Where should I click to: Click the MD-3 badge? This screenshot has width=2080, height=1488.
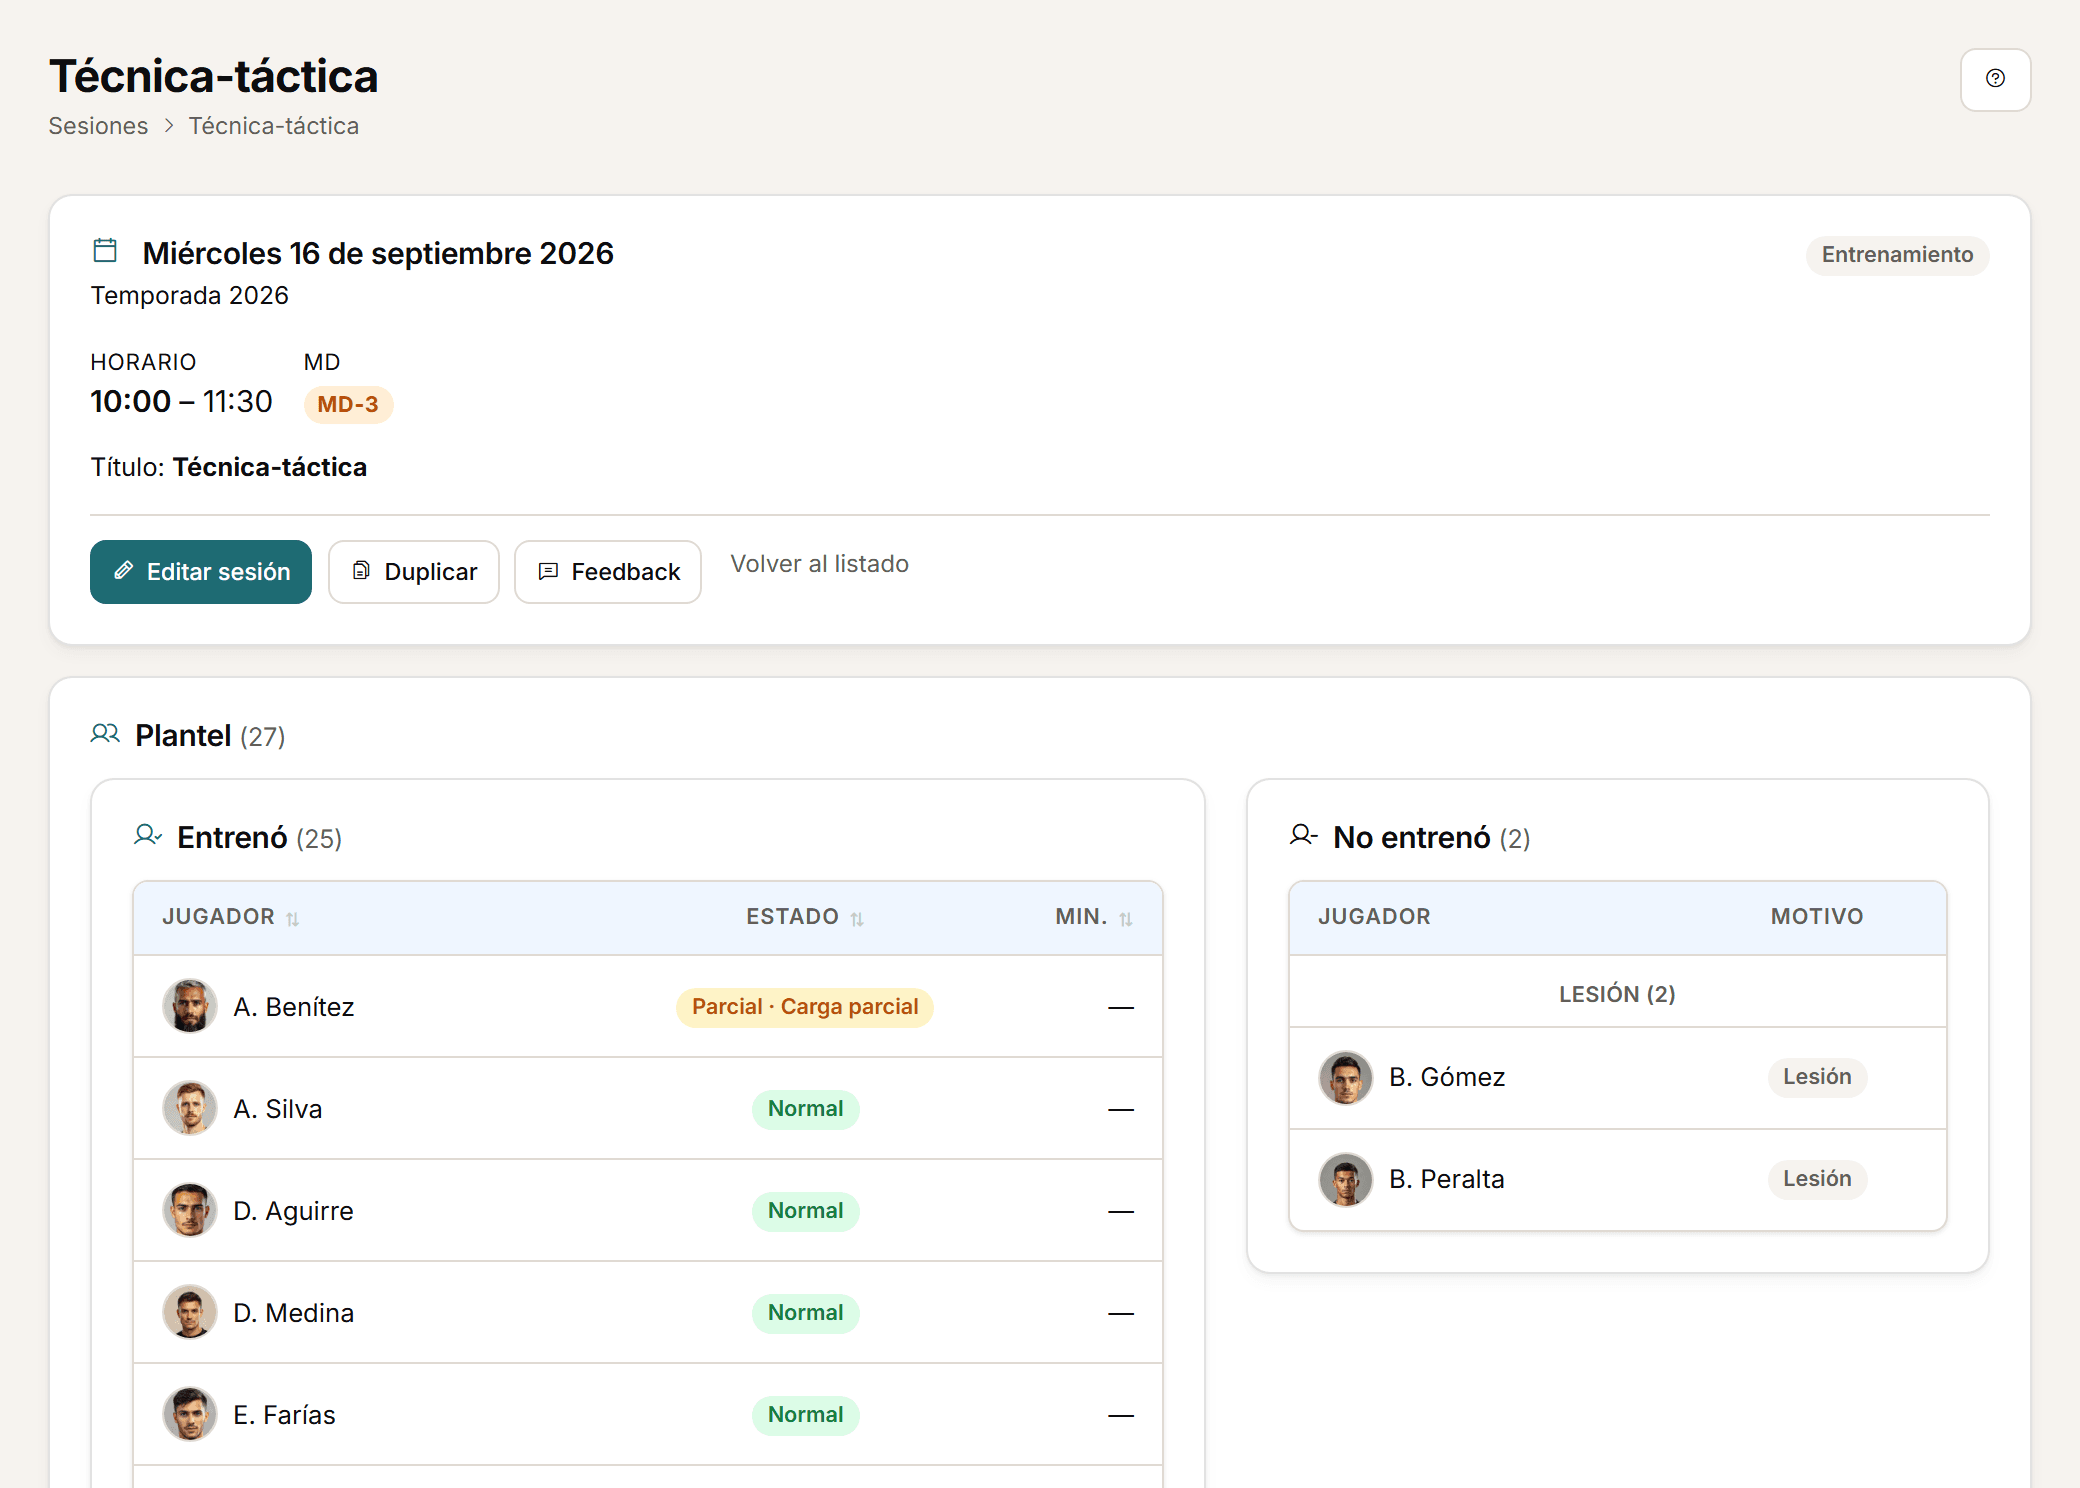(348, 405)
